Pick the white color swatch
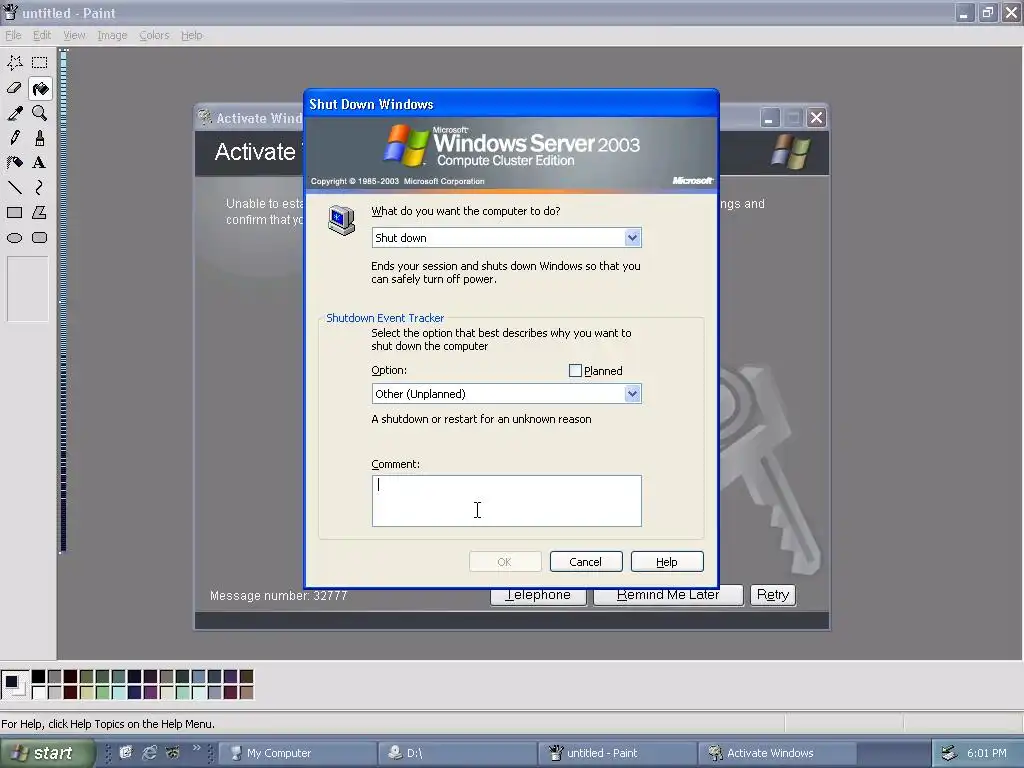Viewport: 1024px width, 768px height. point(39,692)
